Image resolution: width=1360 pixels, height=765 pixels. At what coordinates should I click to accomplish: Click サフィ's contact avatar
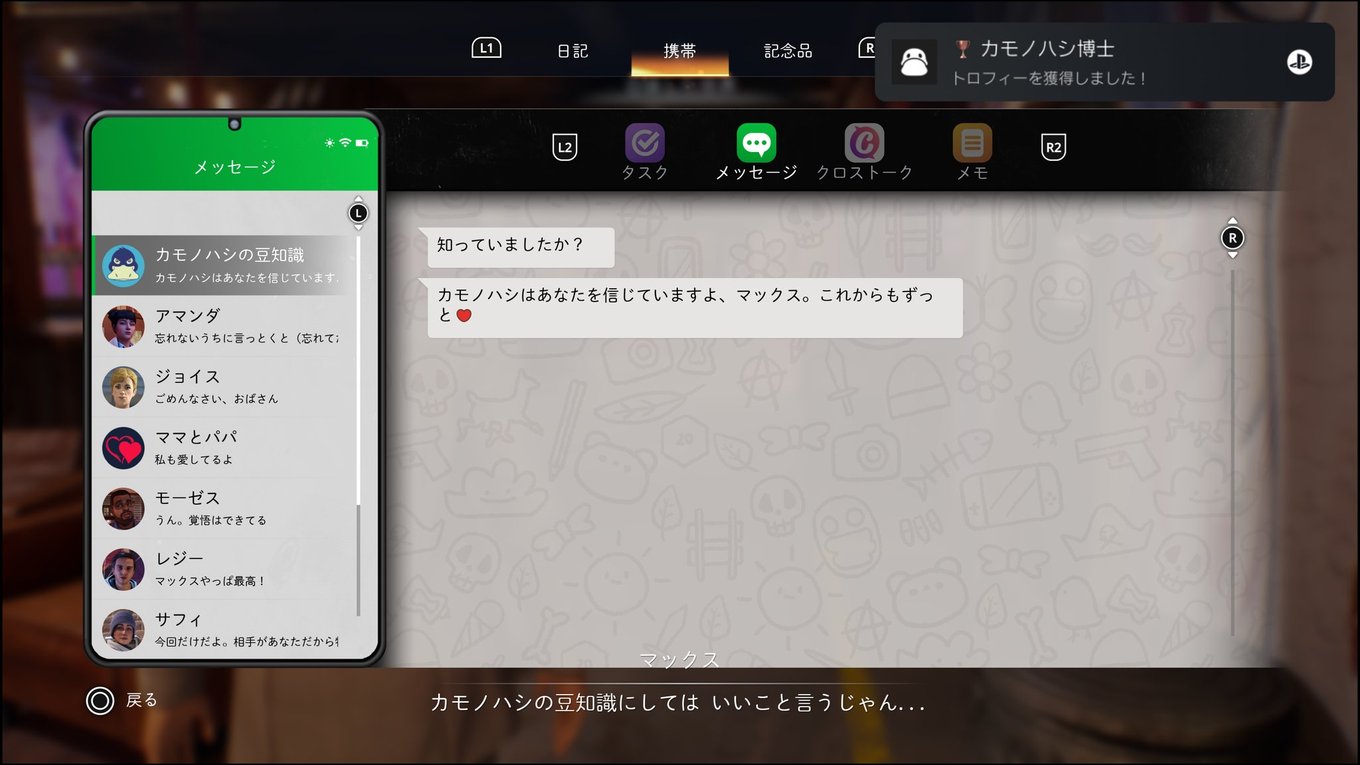(123, 630)
